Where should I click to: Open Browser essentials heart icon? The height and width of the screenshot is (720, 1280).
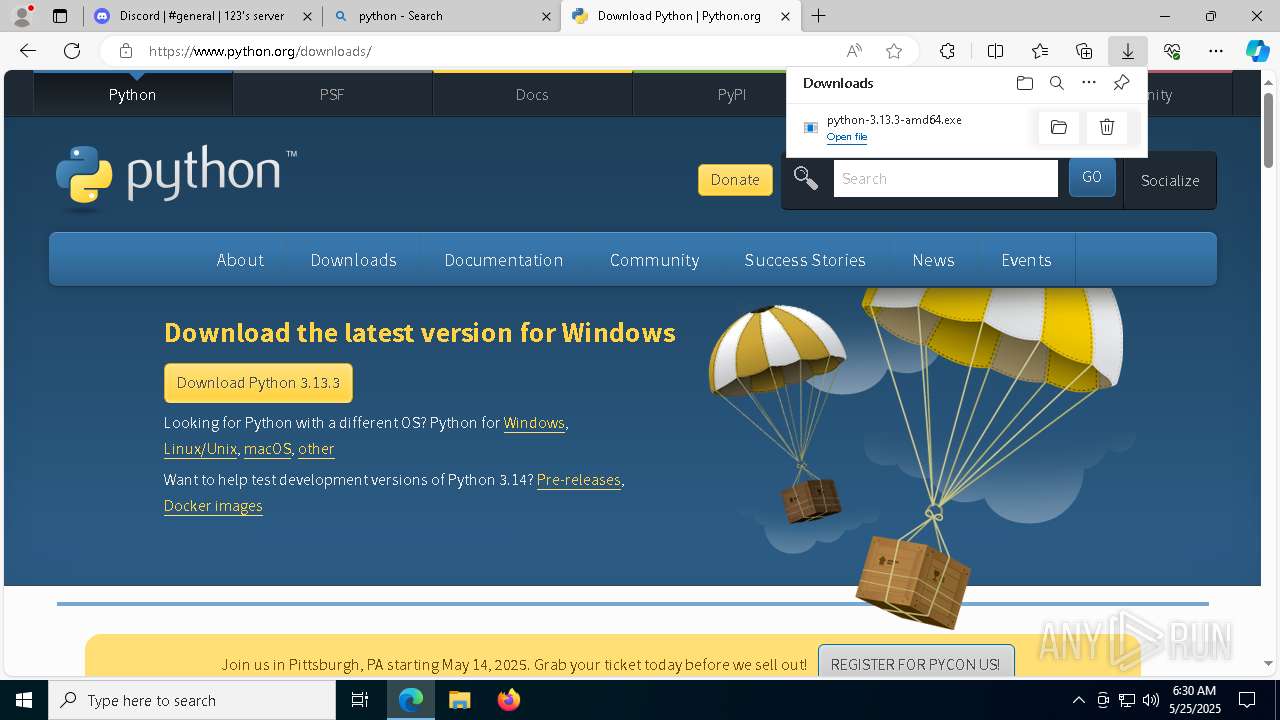1172,51
